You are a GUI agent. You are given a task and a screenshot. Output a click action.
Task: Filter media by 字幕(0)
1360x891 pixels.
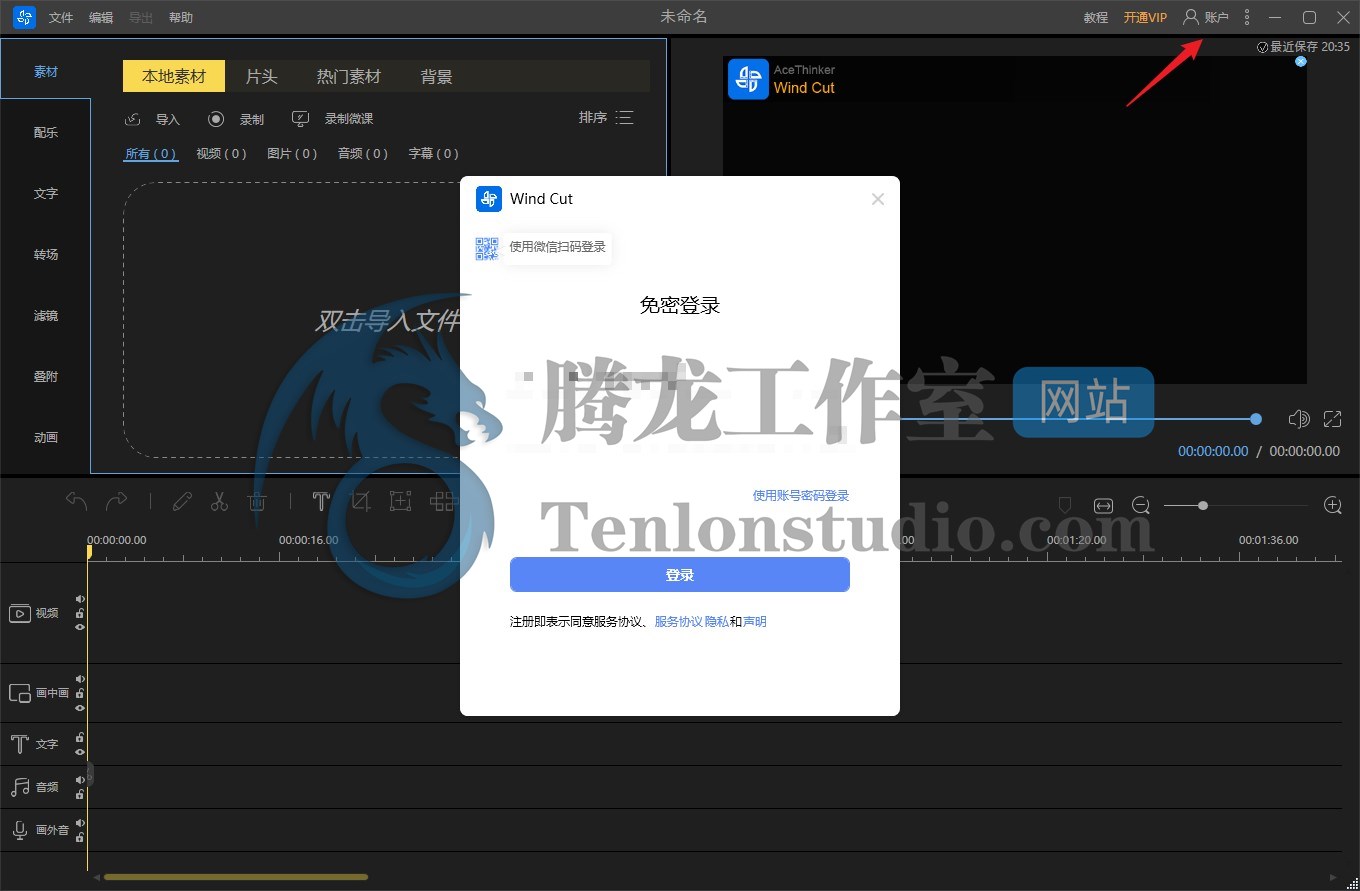click(434, 154)
